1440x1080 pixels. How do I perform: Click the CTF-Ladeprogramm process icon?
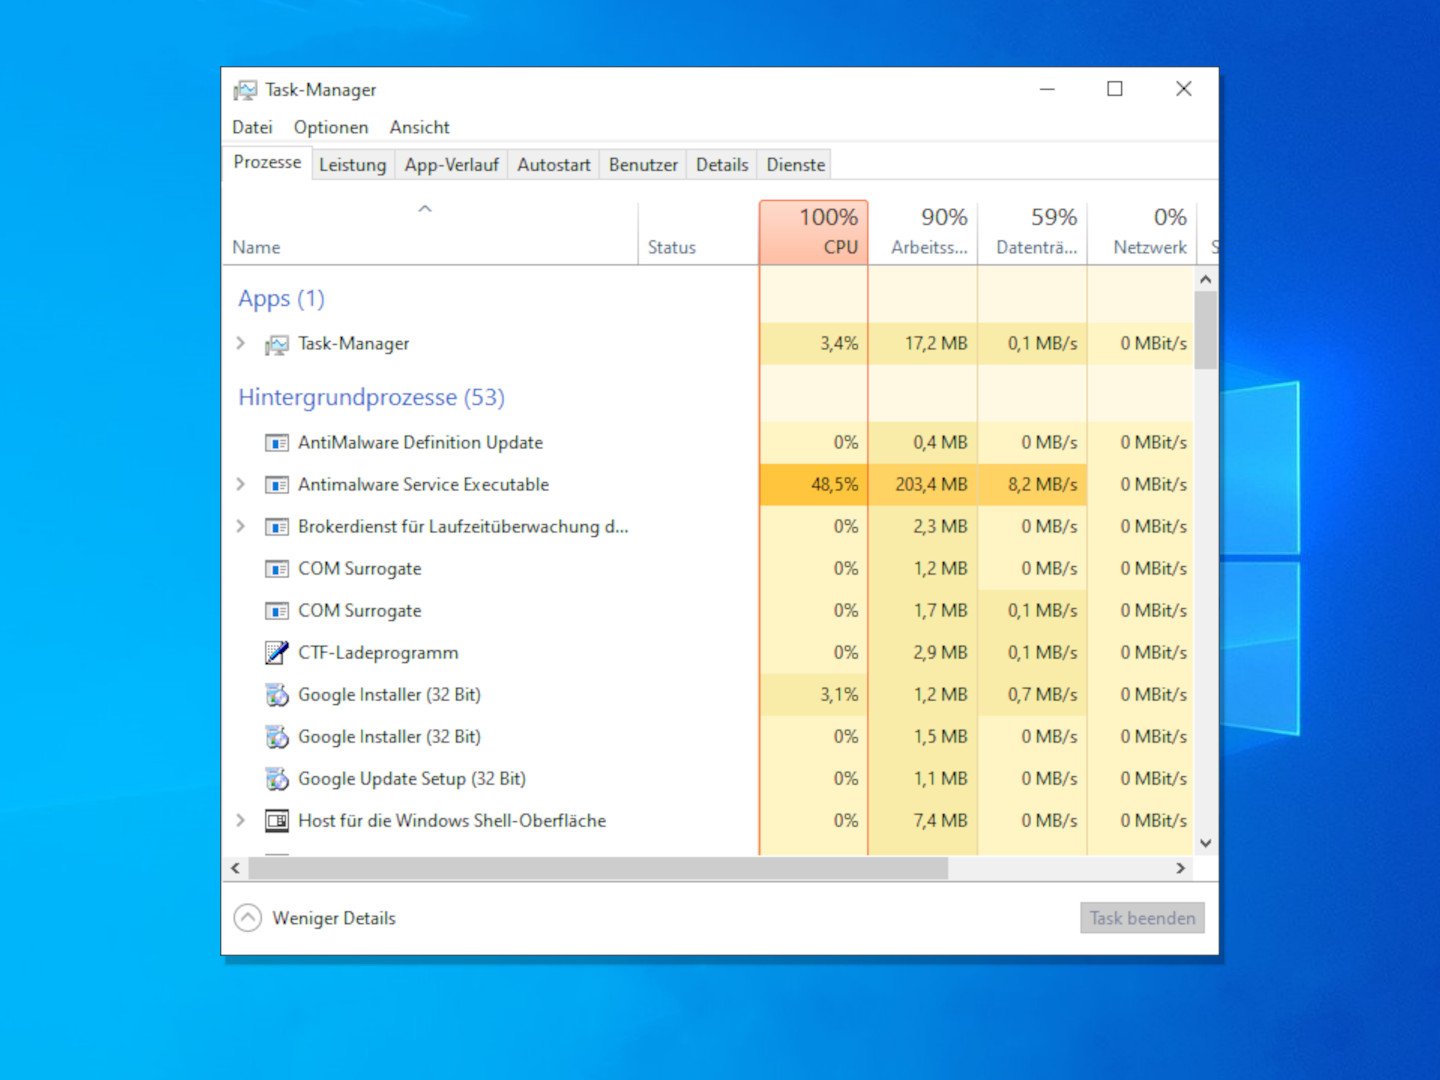pos(276,653)
